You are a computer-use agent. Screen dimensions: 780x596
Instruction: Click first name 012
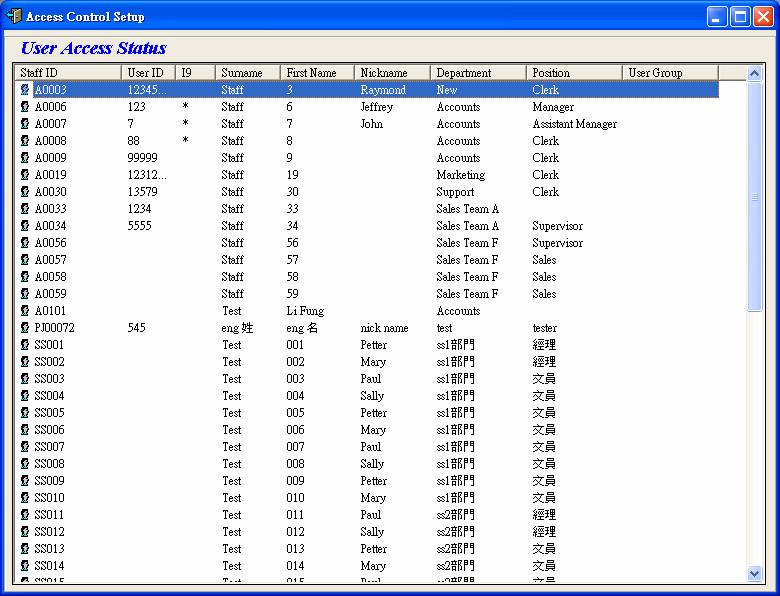tap(295, 531)
